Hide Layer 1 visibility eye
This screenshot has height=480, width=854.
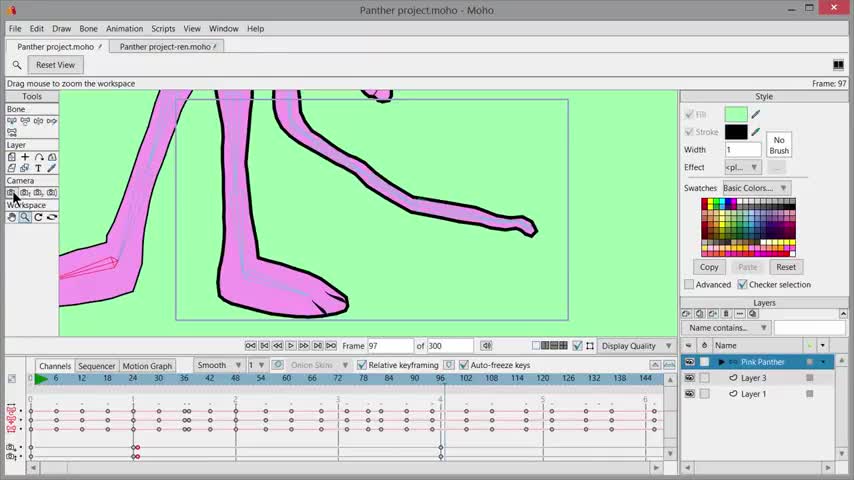pyautogui.click(x=690, y=393)
